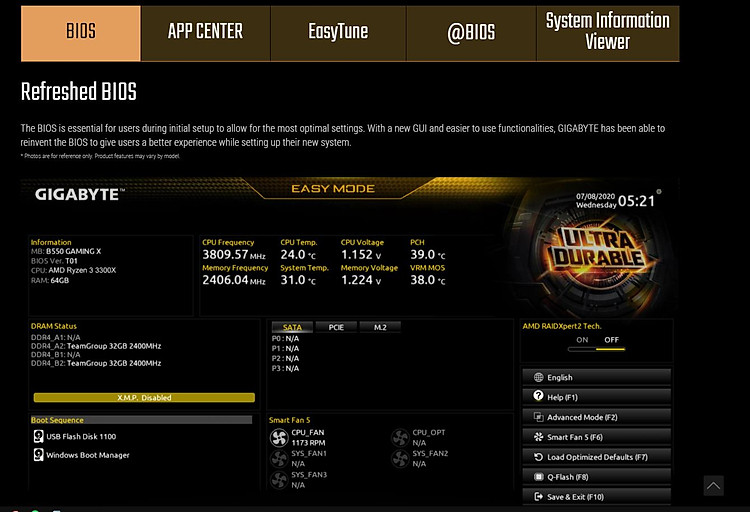The width and height of the screenshot is (750, 512).
Task: Click the CPU_FAN fan icon
Action: click(x=279, y=437)
